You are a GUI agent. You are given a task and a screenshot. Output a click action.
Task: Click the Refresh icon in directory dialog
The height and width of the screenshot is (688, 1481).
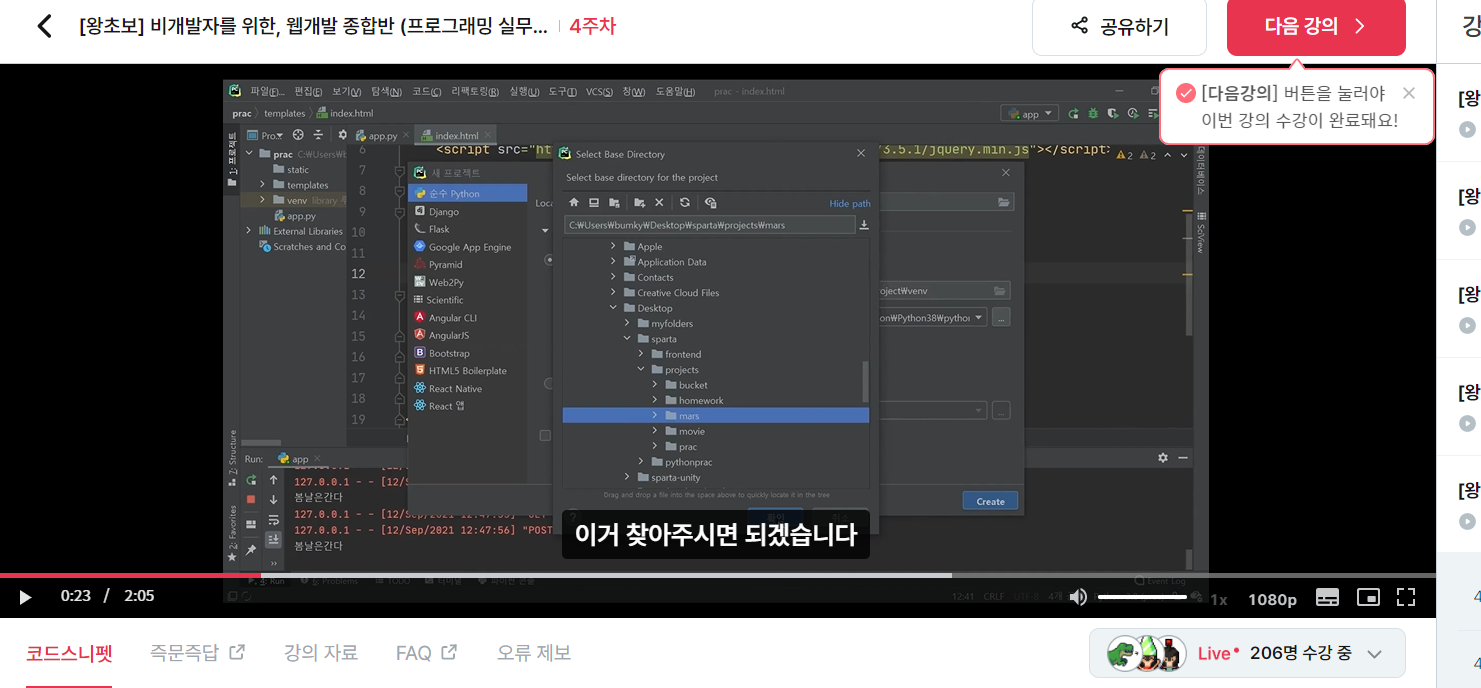coord(685,203)
